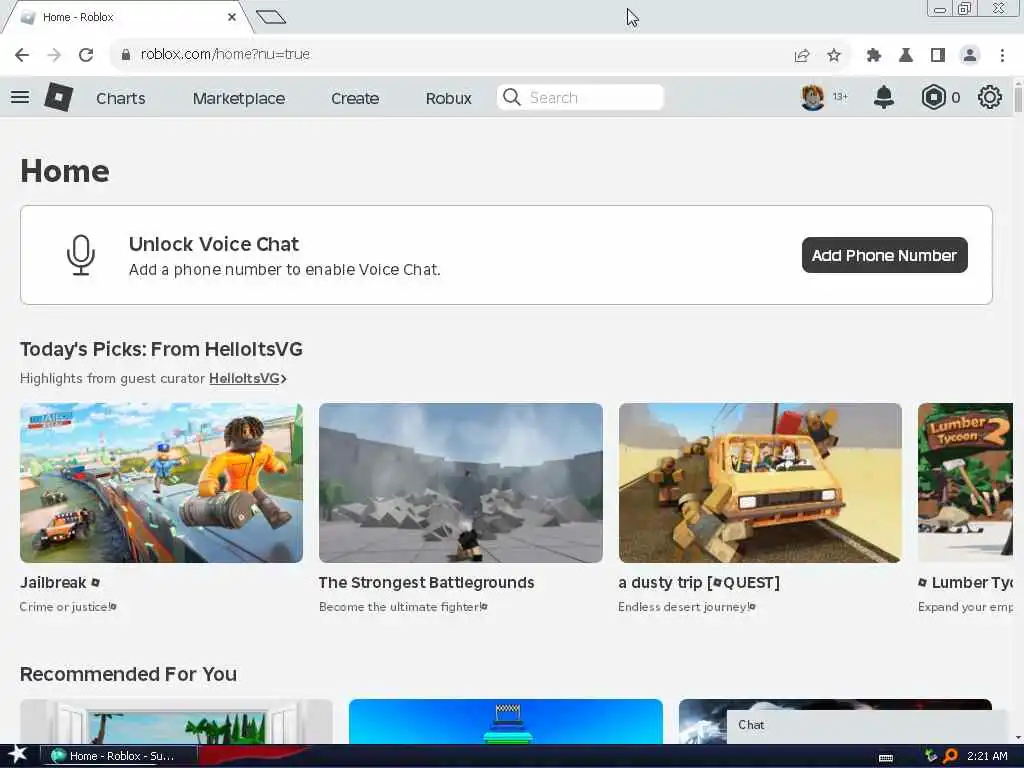Bookmark this page with star icon

834,55
